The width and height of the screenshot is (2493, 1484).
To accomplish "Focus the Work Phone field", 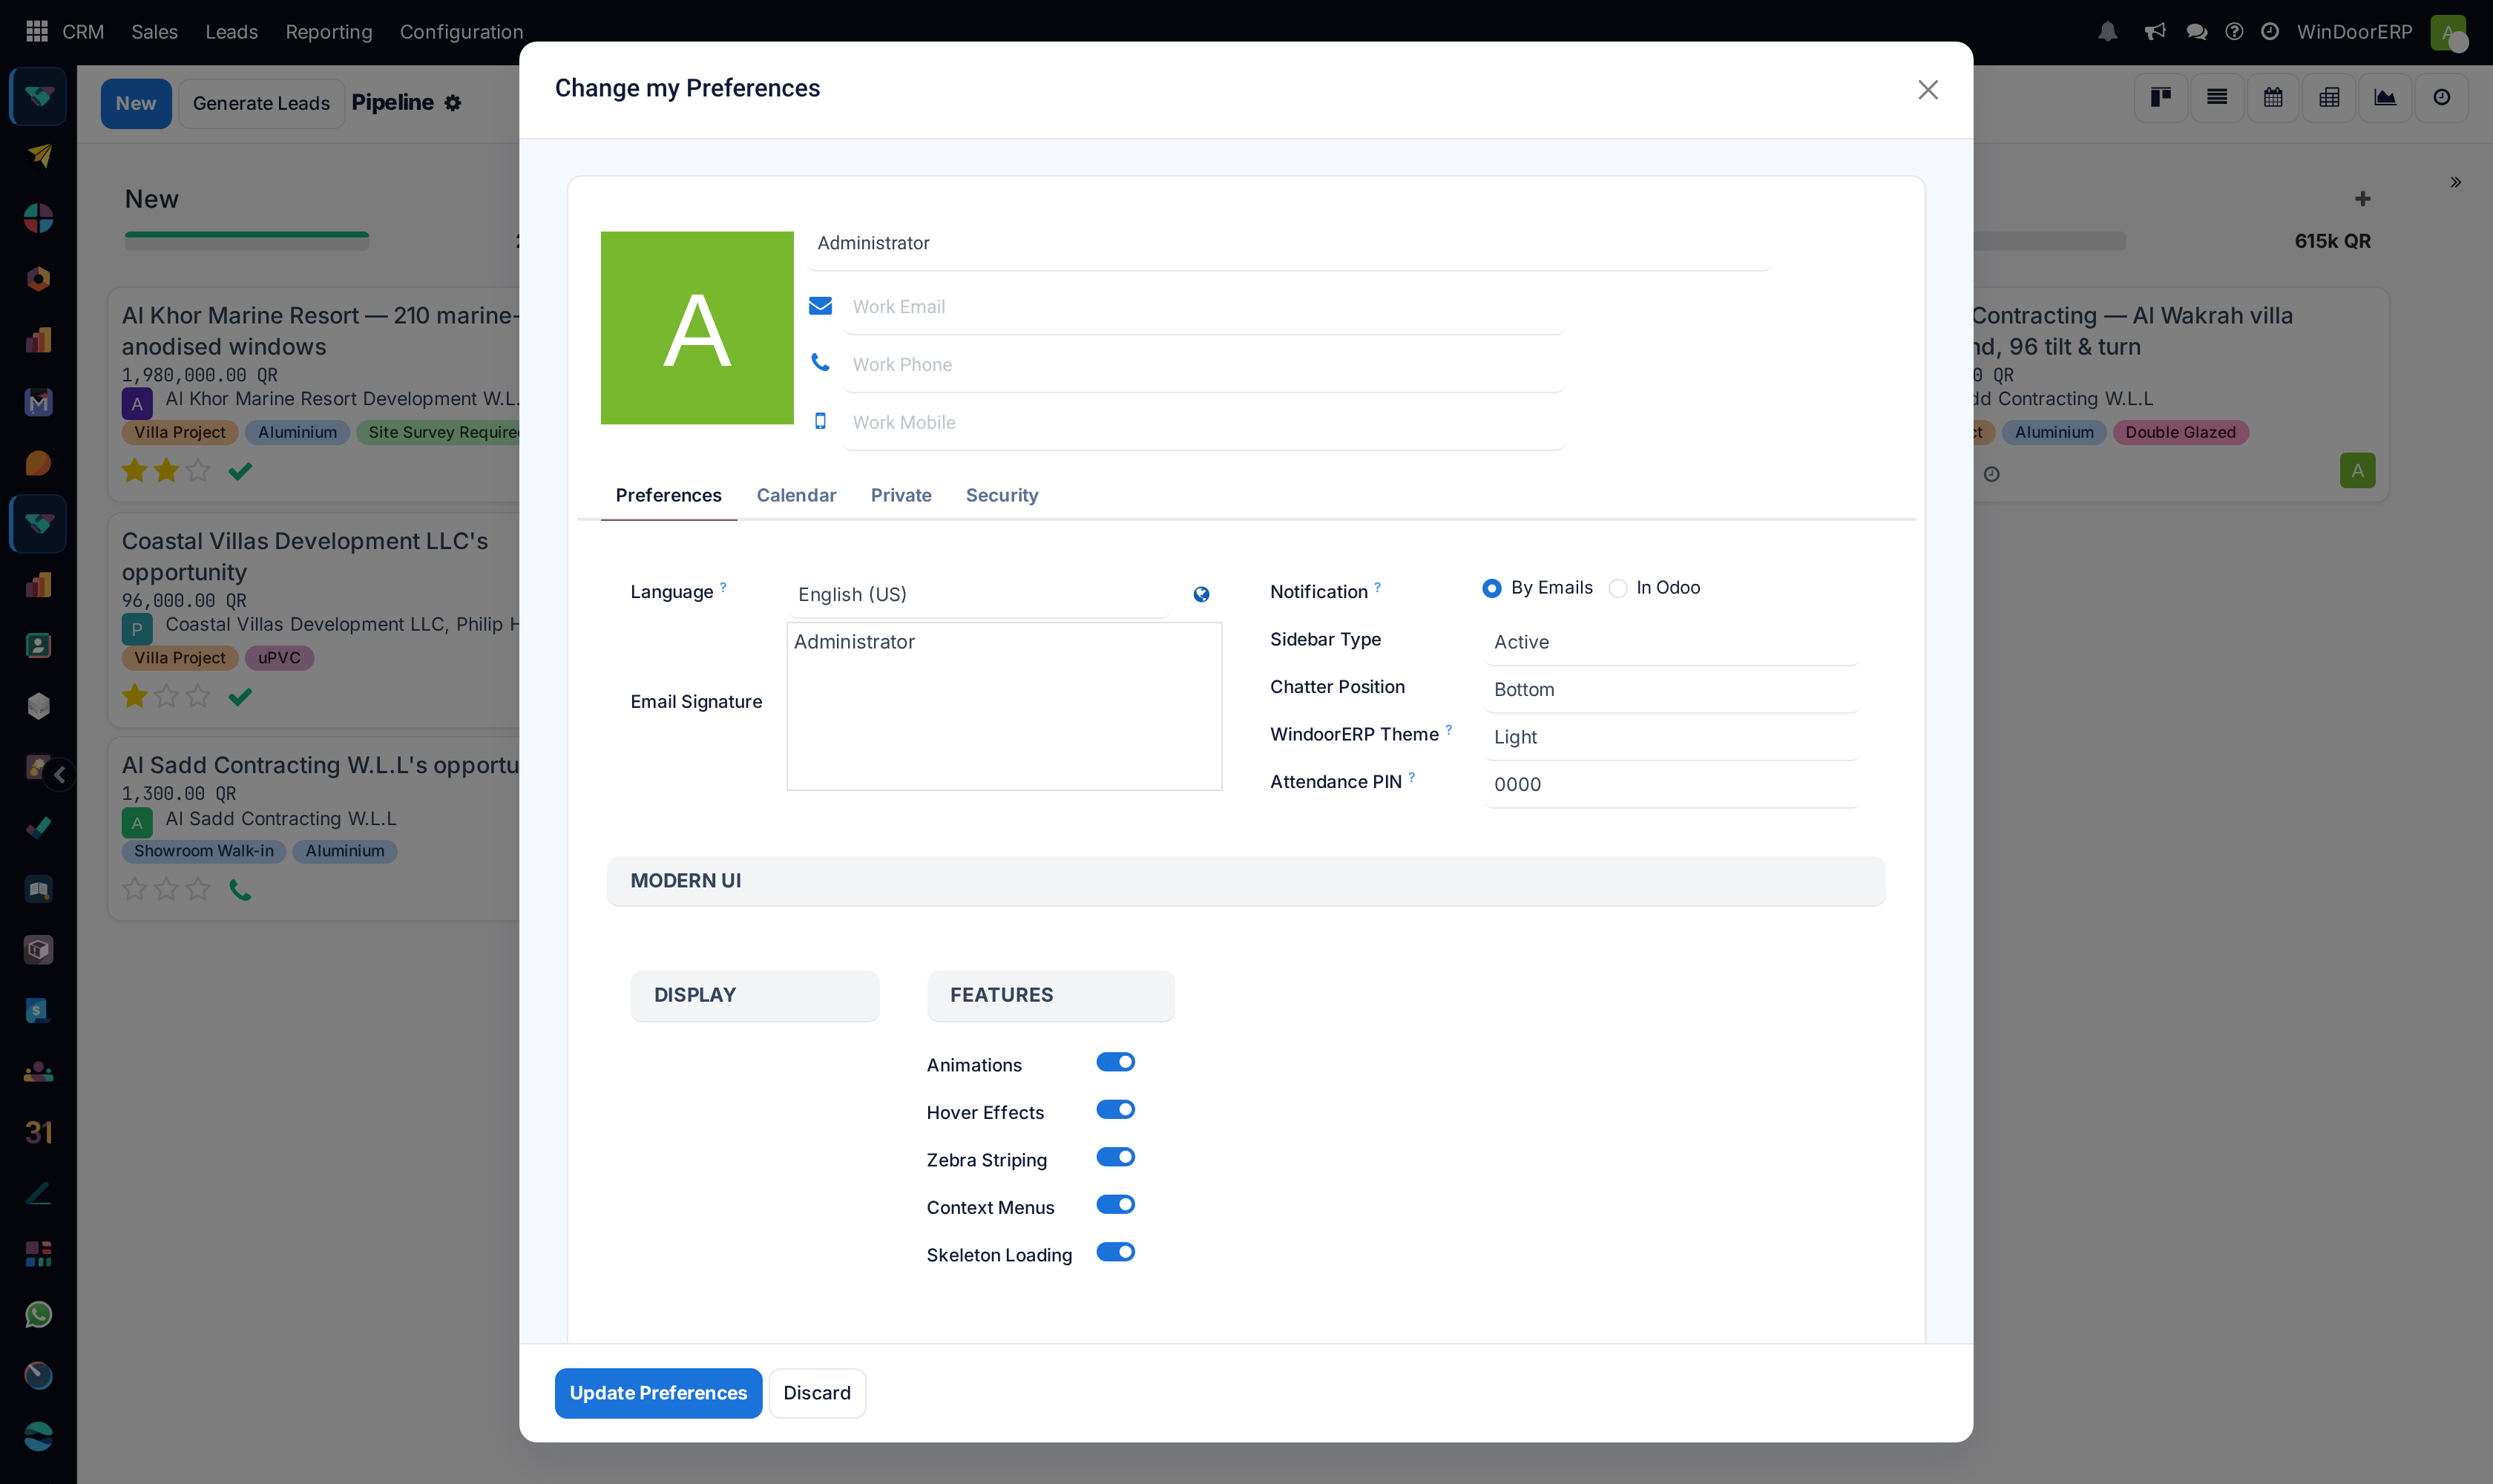I will click(x=1203, y=365).
